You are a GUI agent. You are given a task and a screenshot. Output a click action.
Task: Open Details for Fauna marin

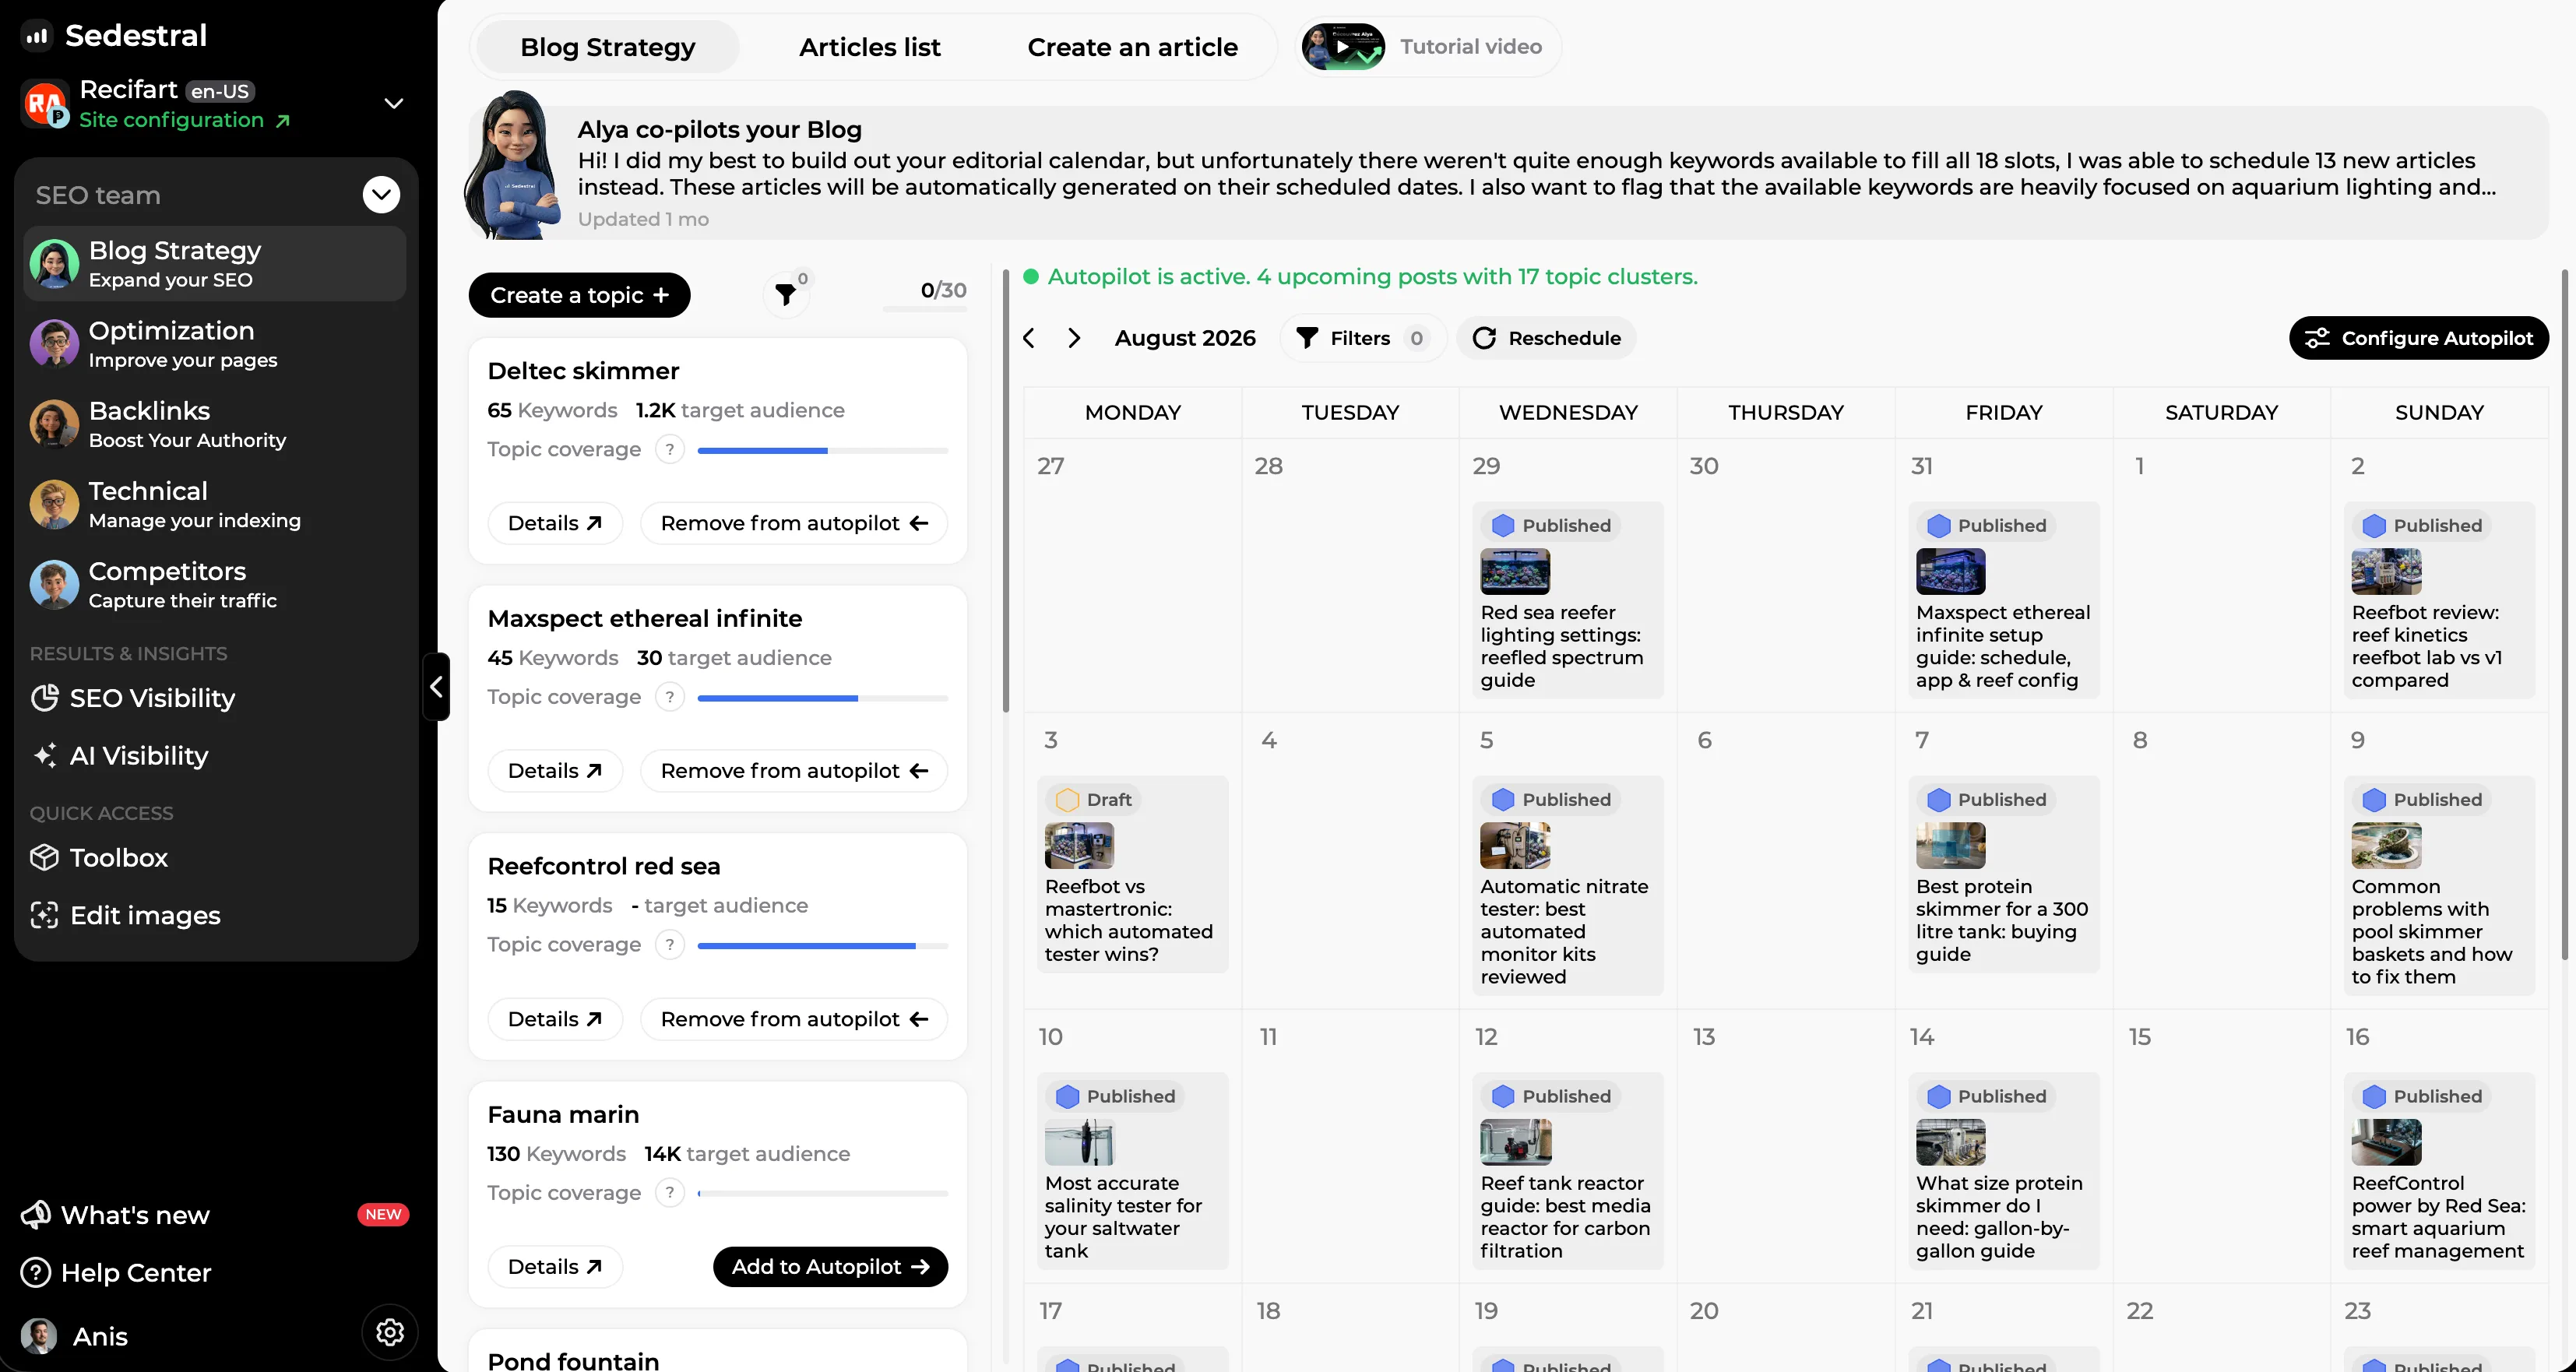click(555, 1267)
